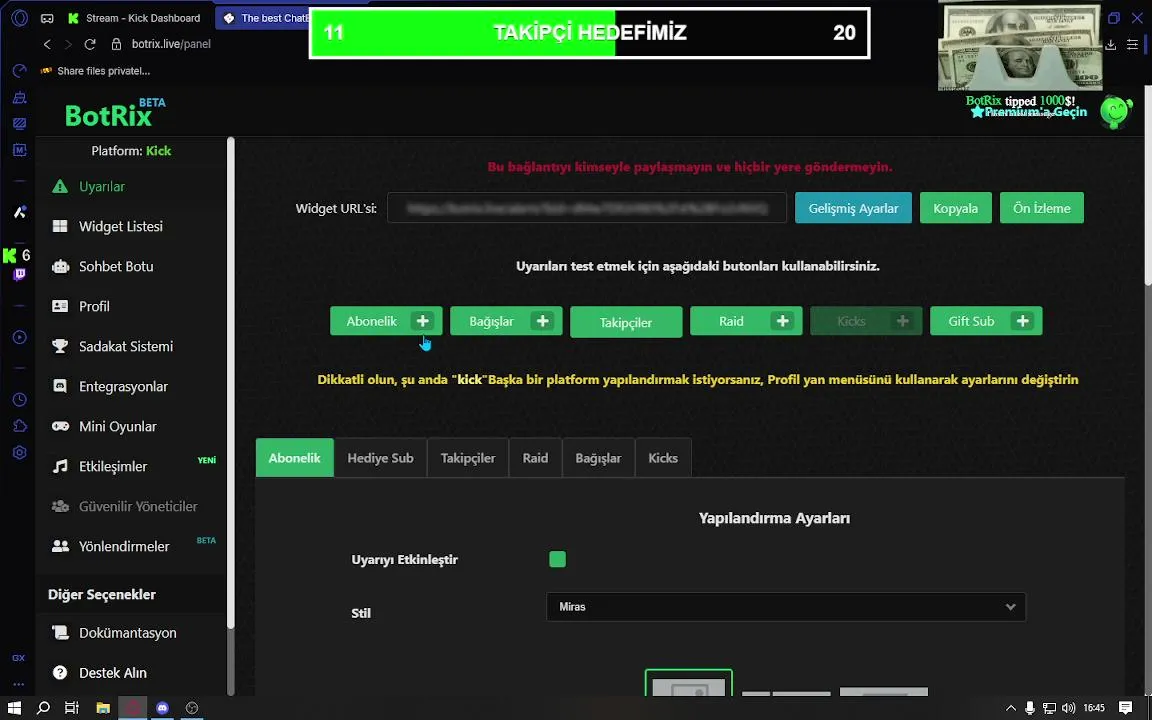Viewport: 1152px width, 720px height.
Task: Click the plus icon on Gift Sub button
Action: point(1023,321)
